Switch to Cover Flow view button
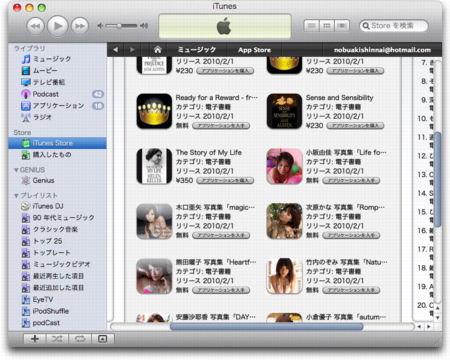Viewport: 450px width, 360px height. pos(342,26)
